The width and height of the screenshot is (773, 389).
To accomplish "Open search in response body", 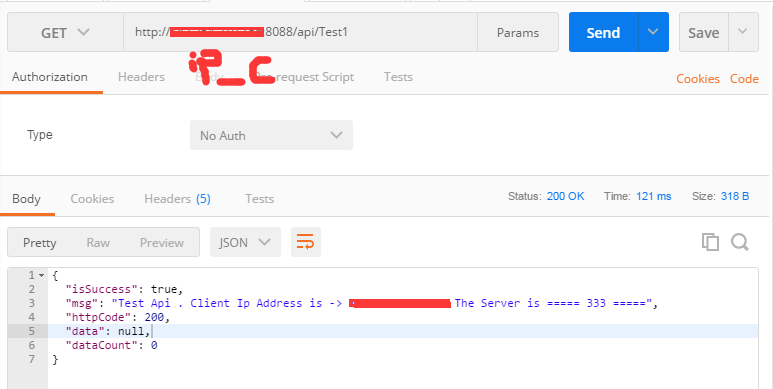I will [x=739, y=242].
